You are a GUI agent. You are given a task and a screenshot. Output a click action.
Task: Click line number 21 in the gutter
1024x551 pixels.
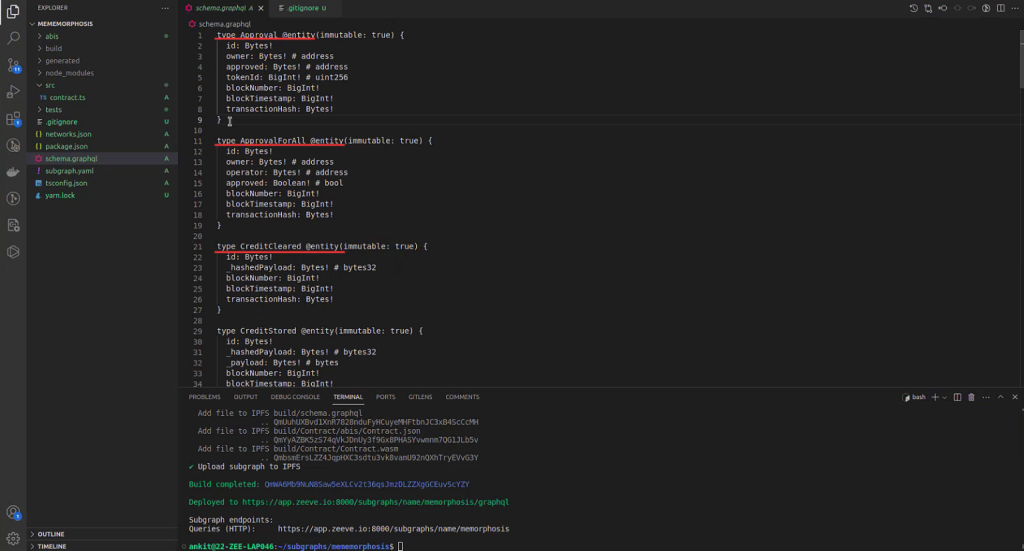(x=198, y=247)
